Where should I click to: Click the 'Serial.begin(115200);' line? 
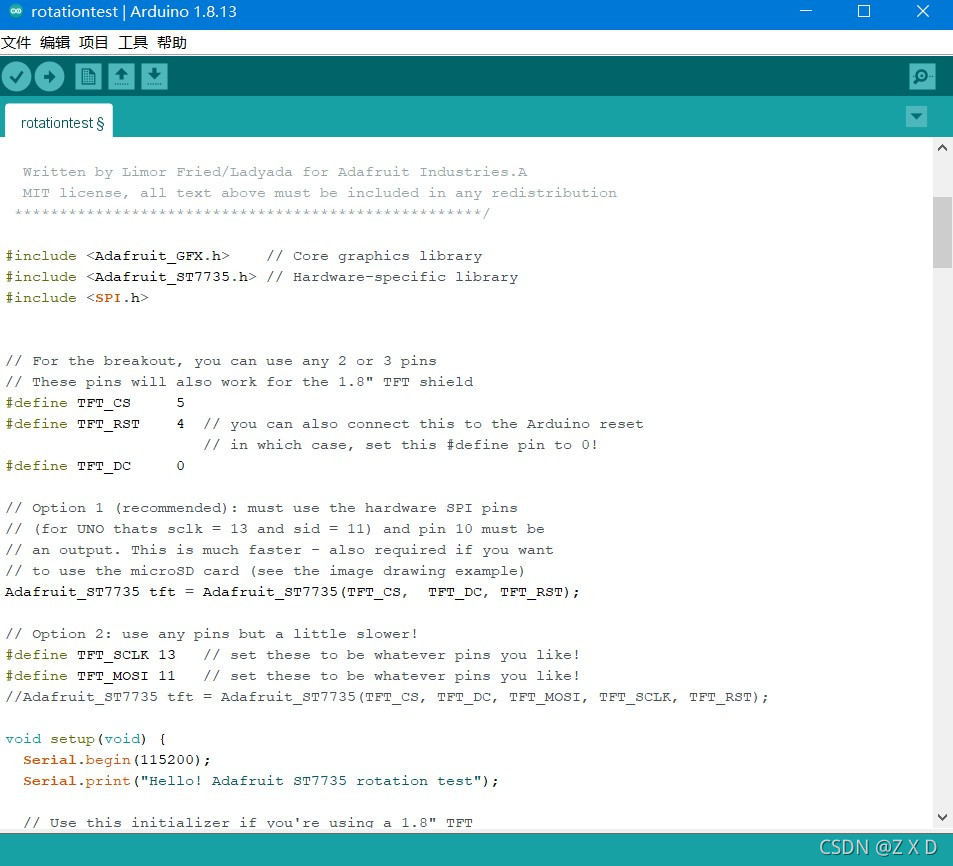117,760
